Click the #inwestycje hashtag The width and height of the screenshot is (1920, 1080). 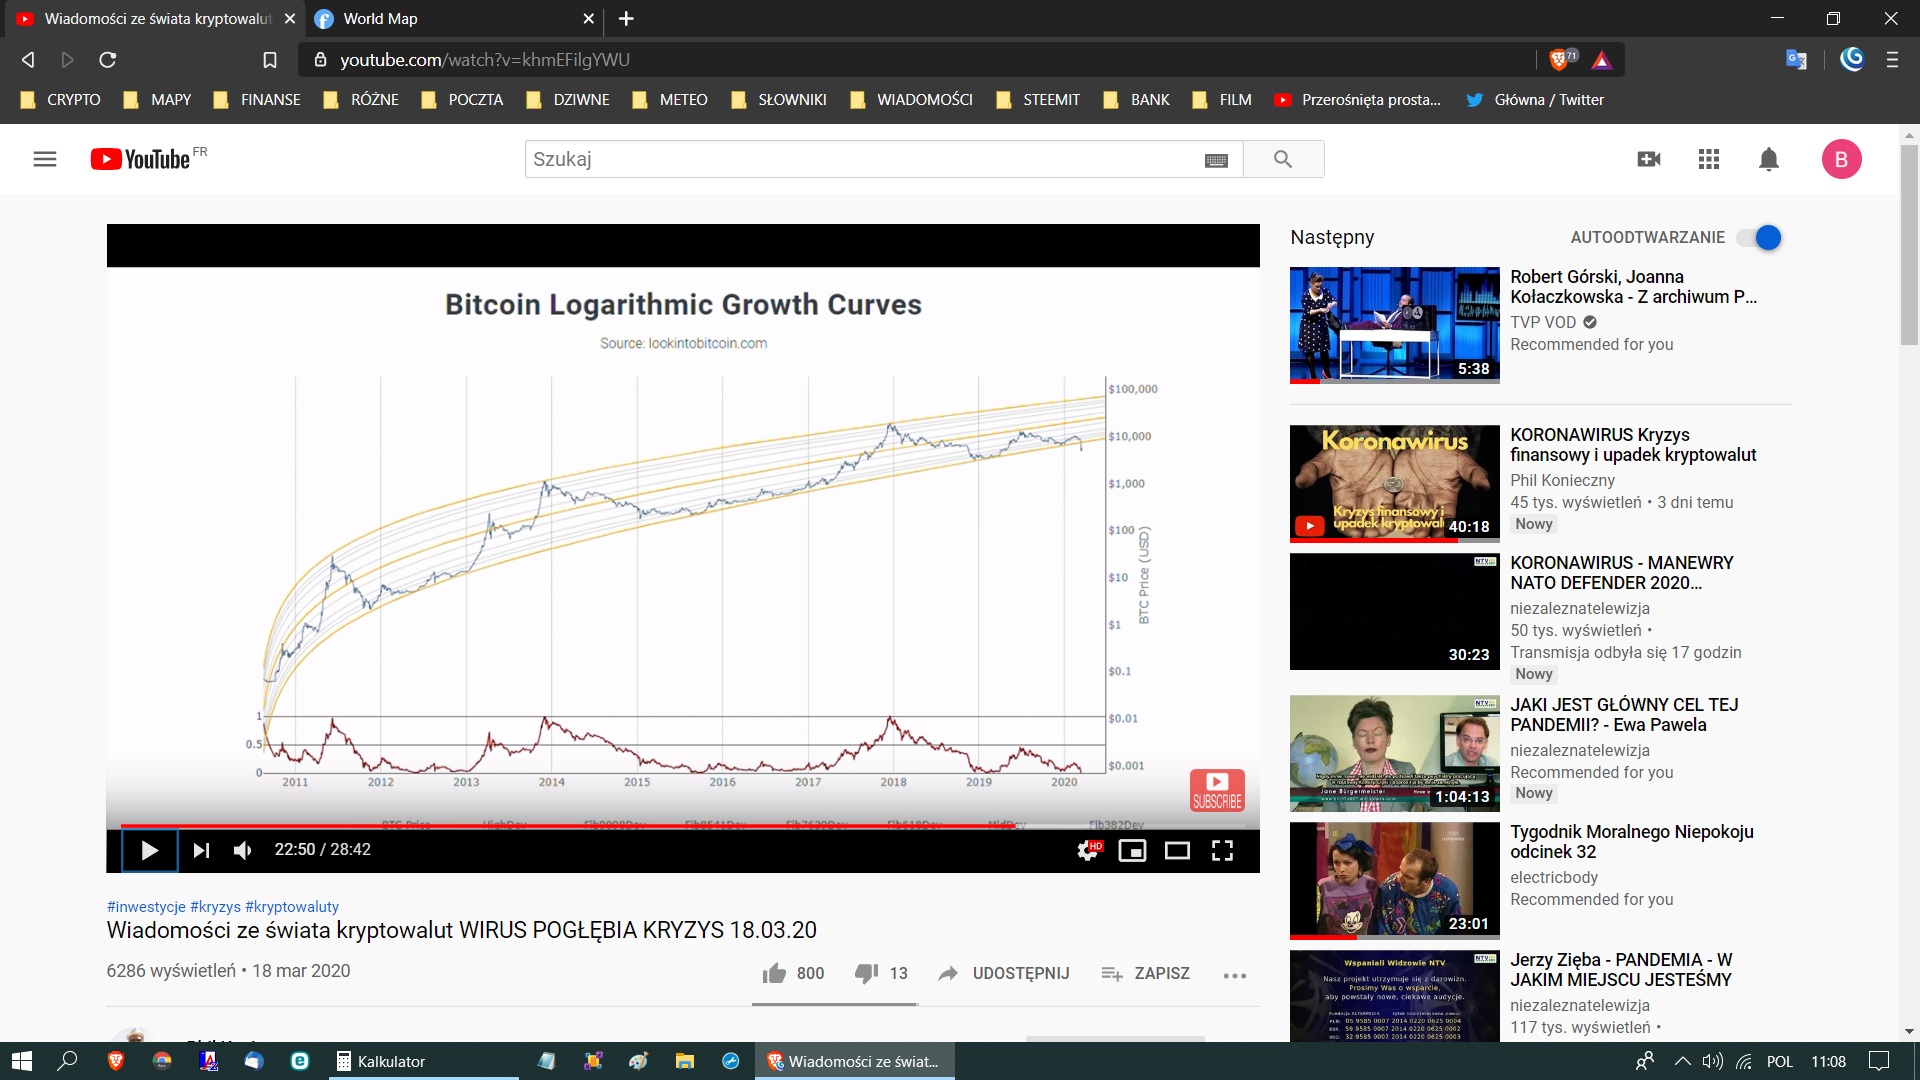point(146,906)
